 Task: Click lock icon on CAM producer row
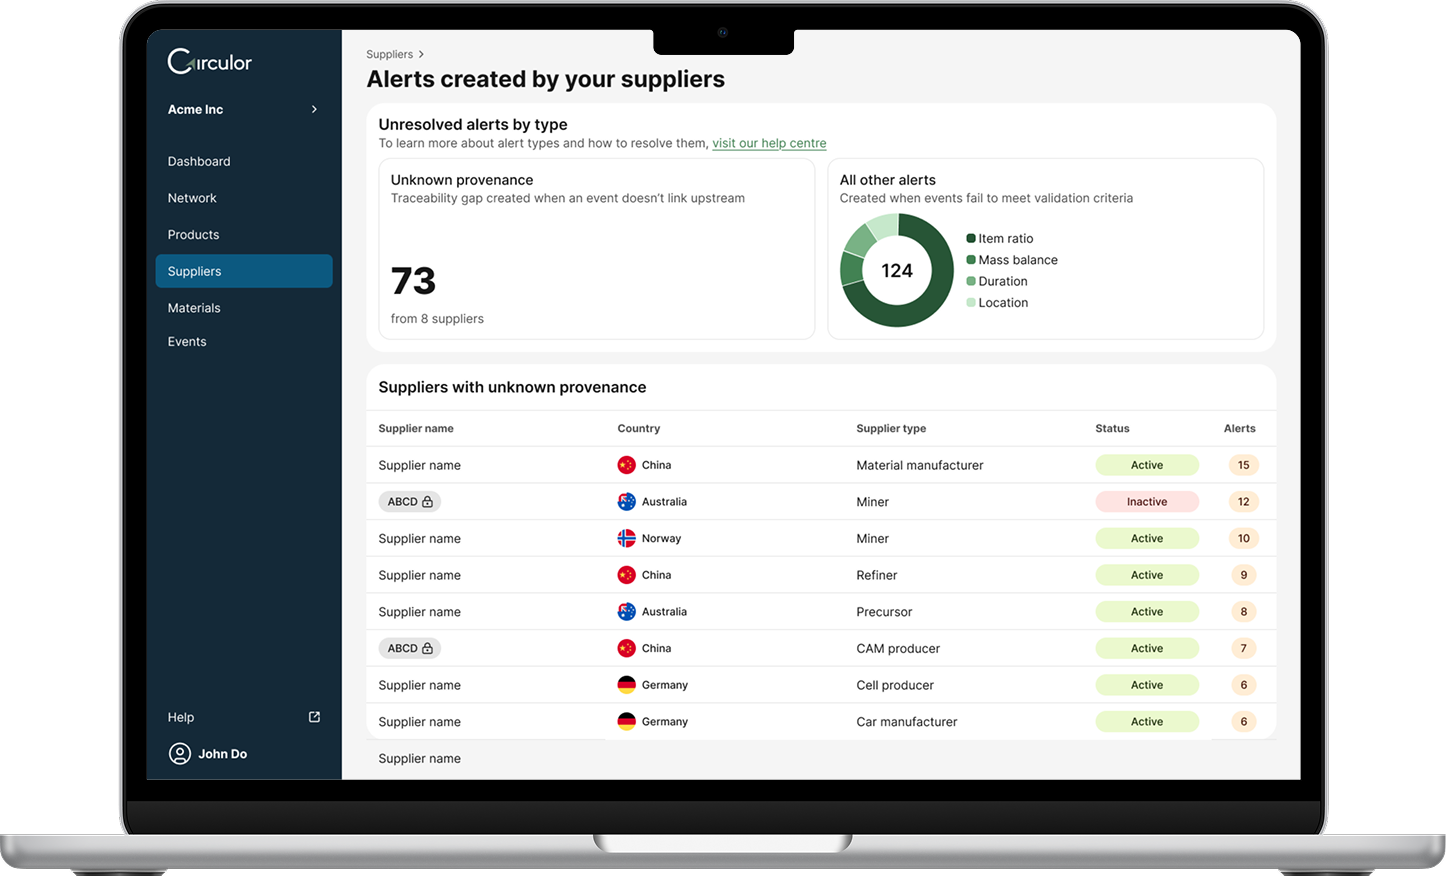click(428, 648)
